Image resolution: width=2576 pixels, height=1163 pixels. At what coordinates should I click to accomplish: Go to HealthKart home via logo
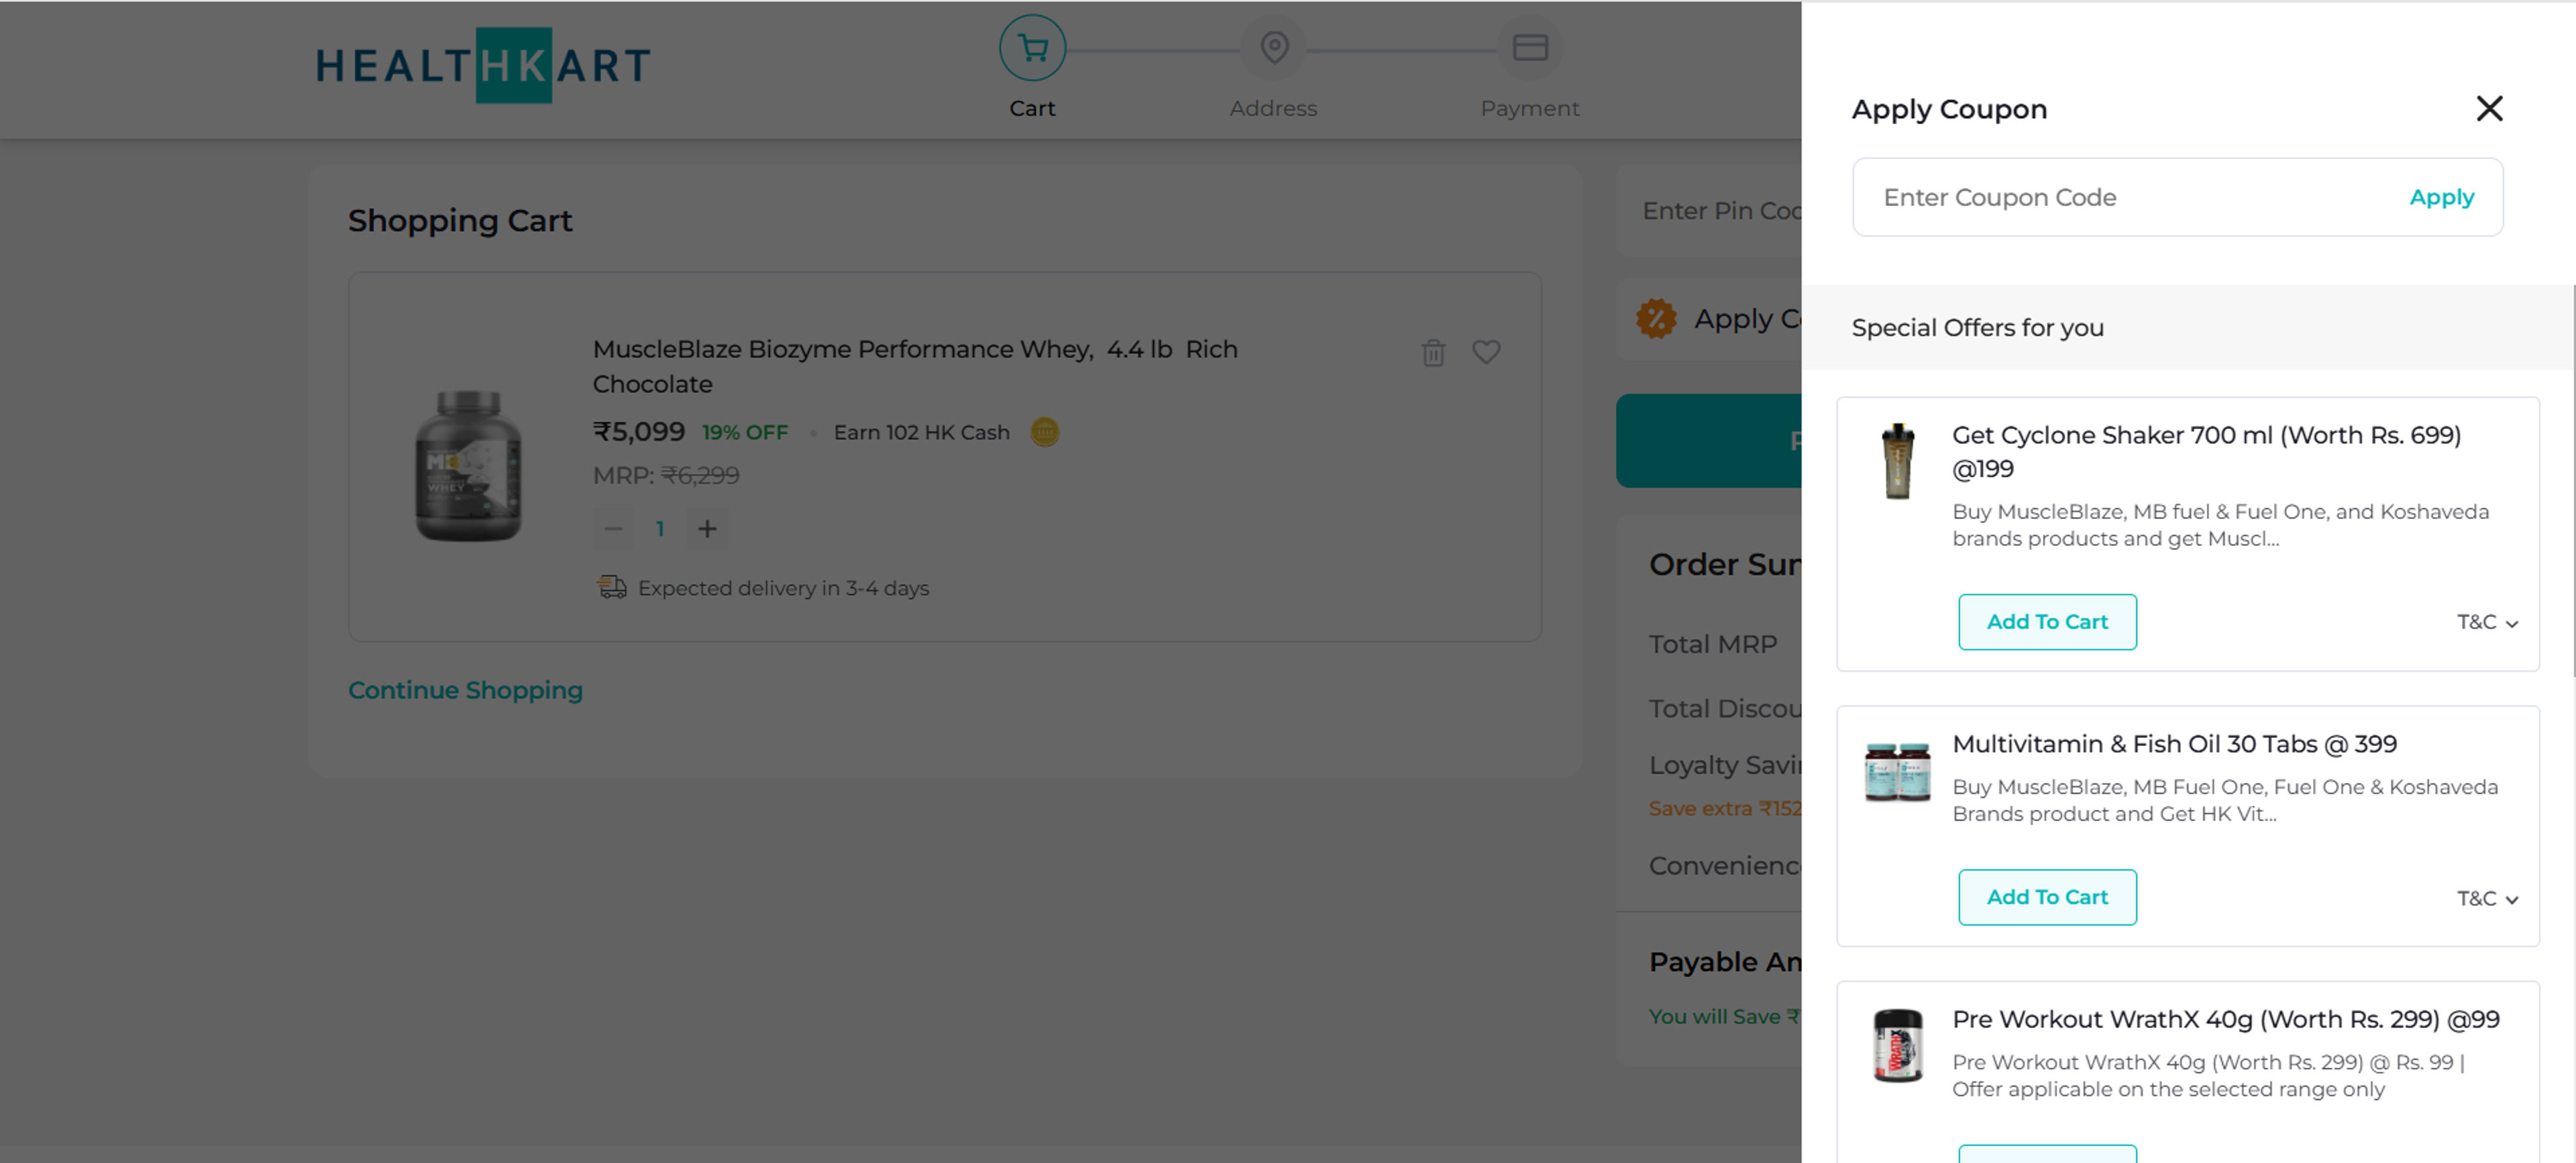pos(483,65)
